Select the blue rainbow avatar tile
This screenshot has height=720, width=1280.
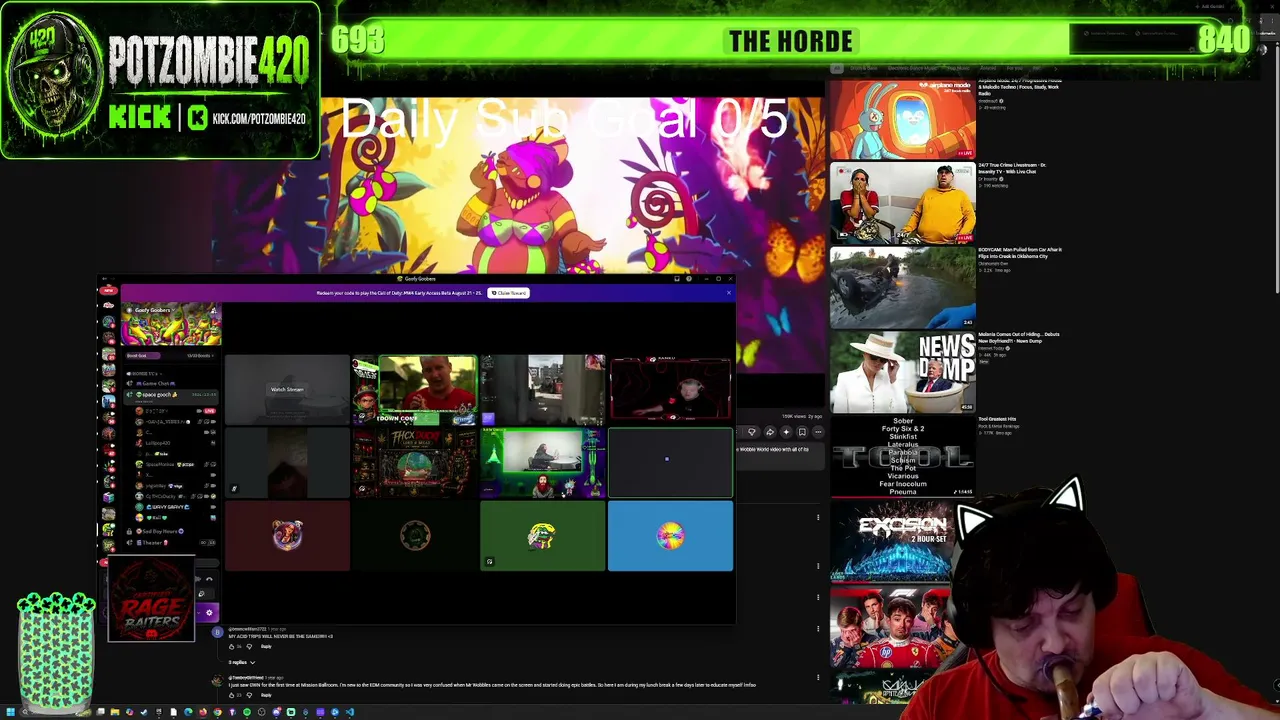point(670,537)
